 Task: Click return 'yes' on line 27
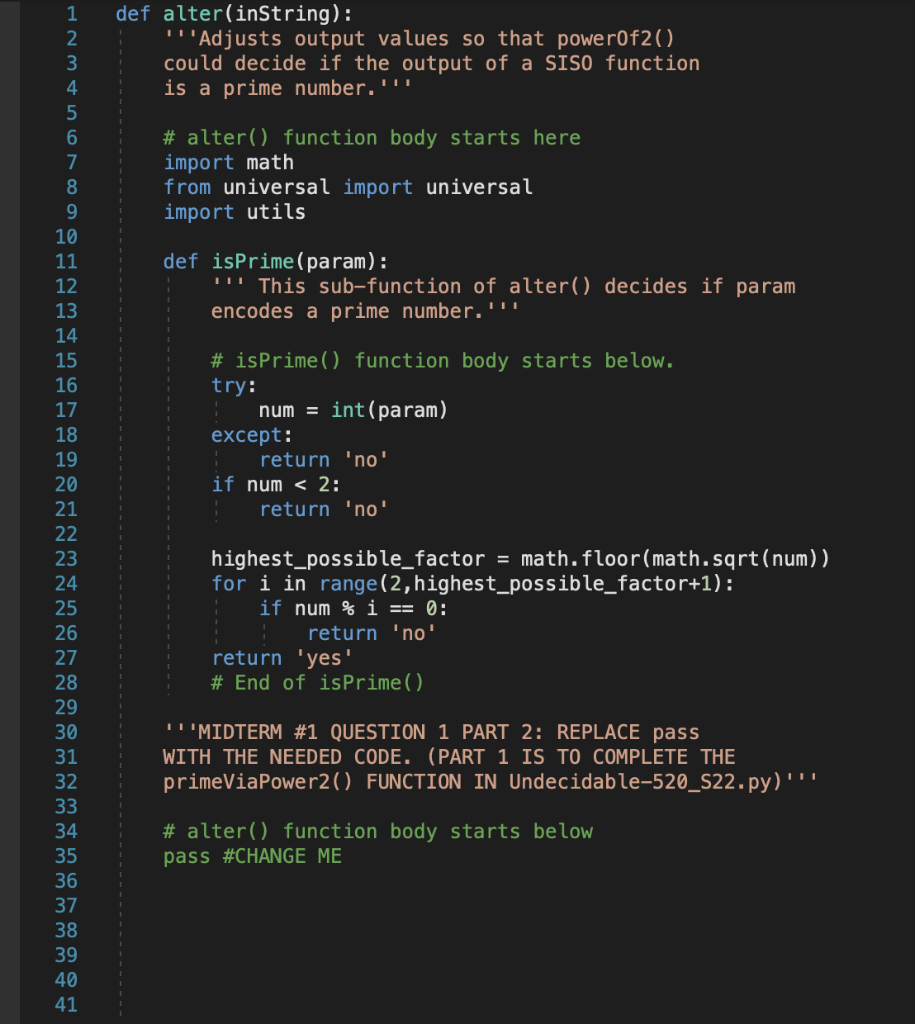(x=282, y=659)
